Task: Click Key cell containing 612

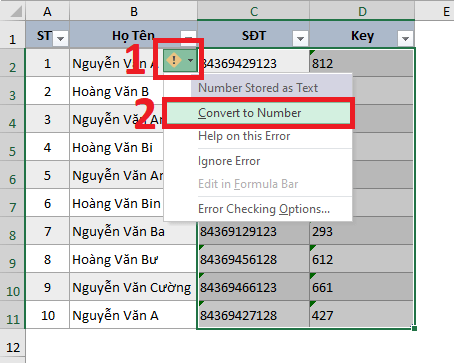Action: [x=362, y=259]
